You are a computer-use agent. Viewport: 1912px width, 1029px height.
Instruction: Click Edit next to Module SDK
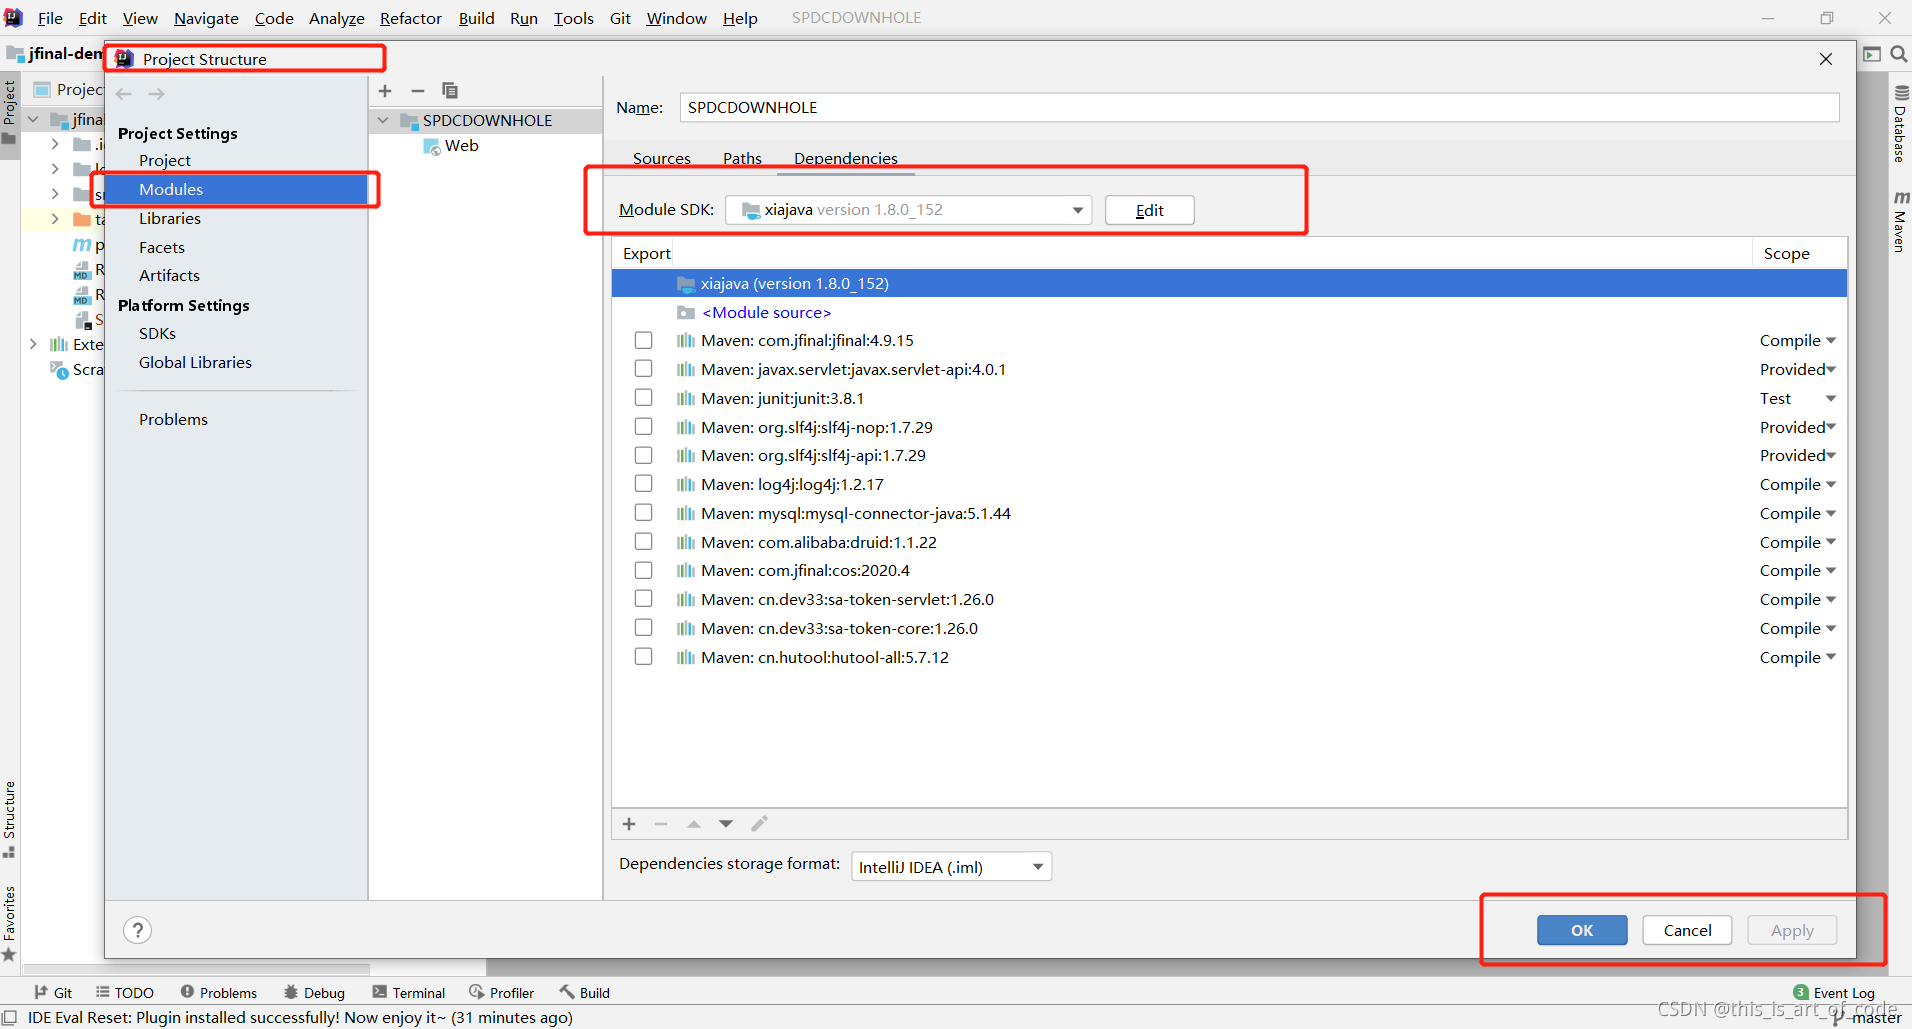(1150, 210)
